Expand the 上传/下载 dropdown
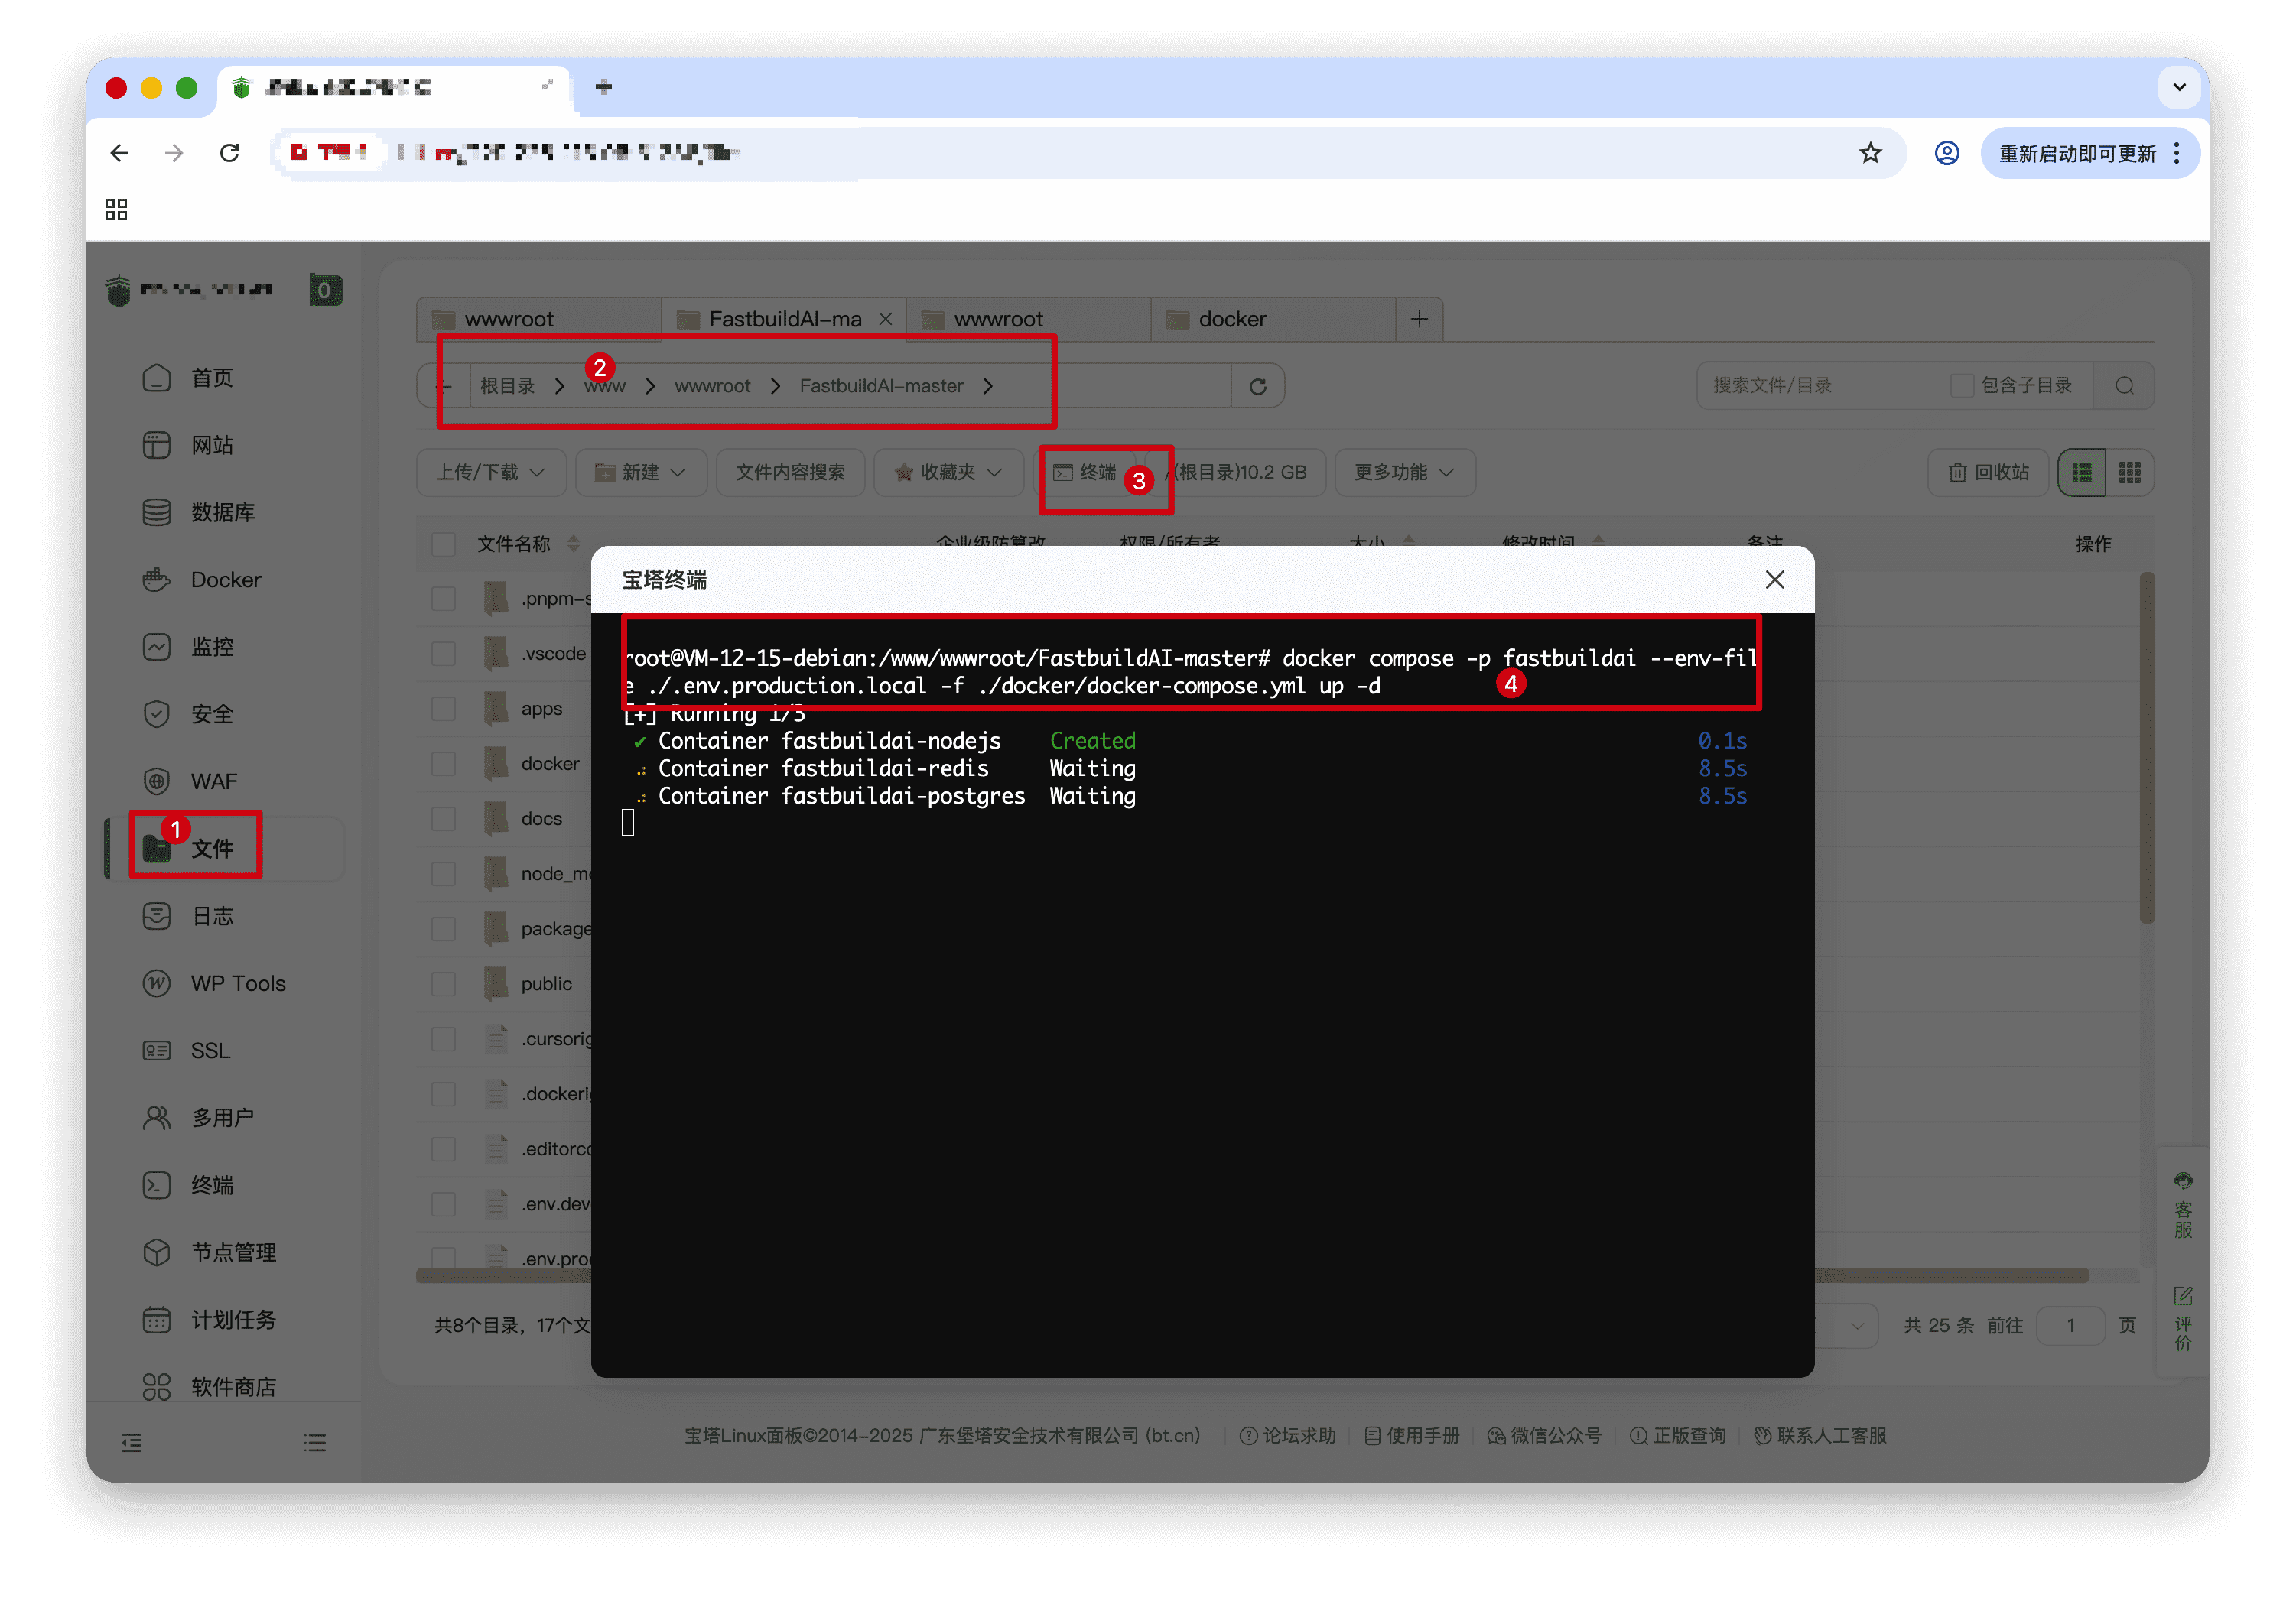 [490, 473]
